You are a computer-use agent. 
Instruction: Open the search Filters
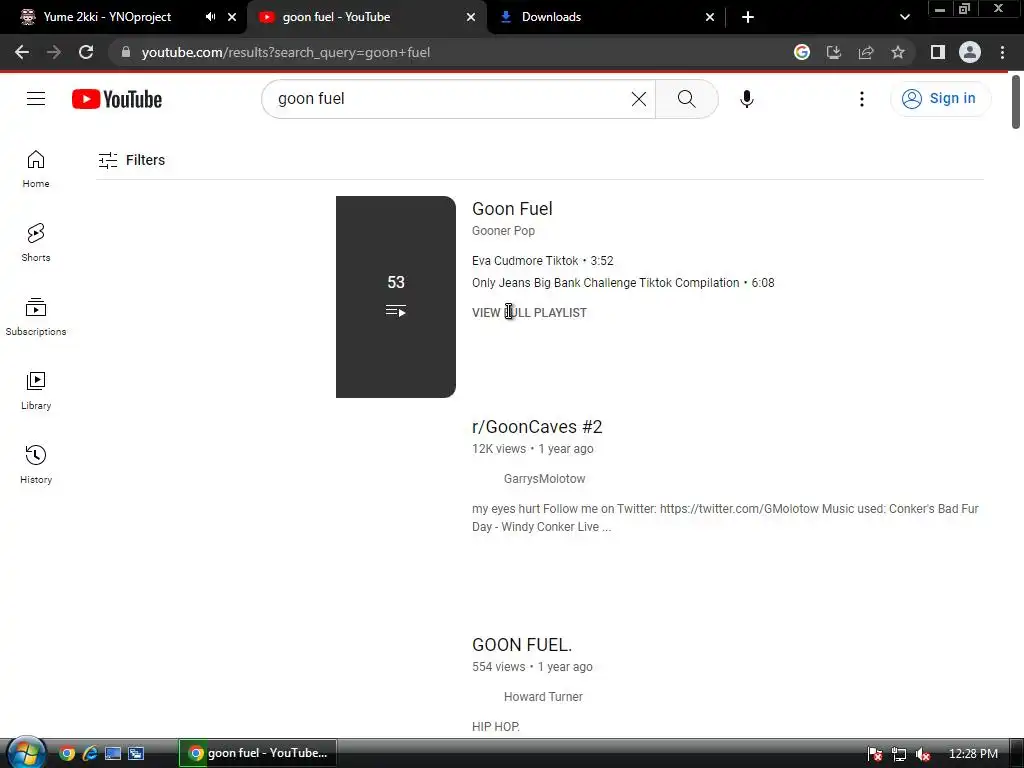[131, 160]
